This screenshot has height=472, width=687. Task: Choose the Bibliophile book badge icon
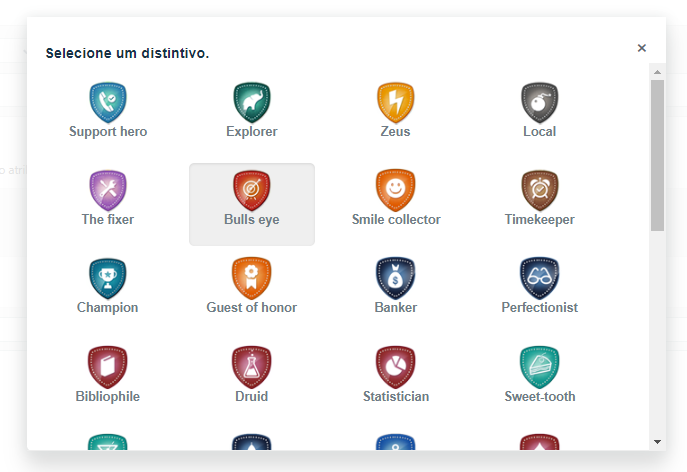coord(108,367)
